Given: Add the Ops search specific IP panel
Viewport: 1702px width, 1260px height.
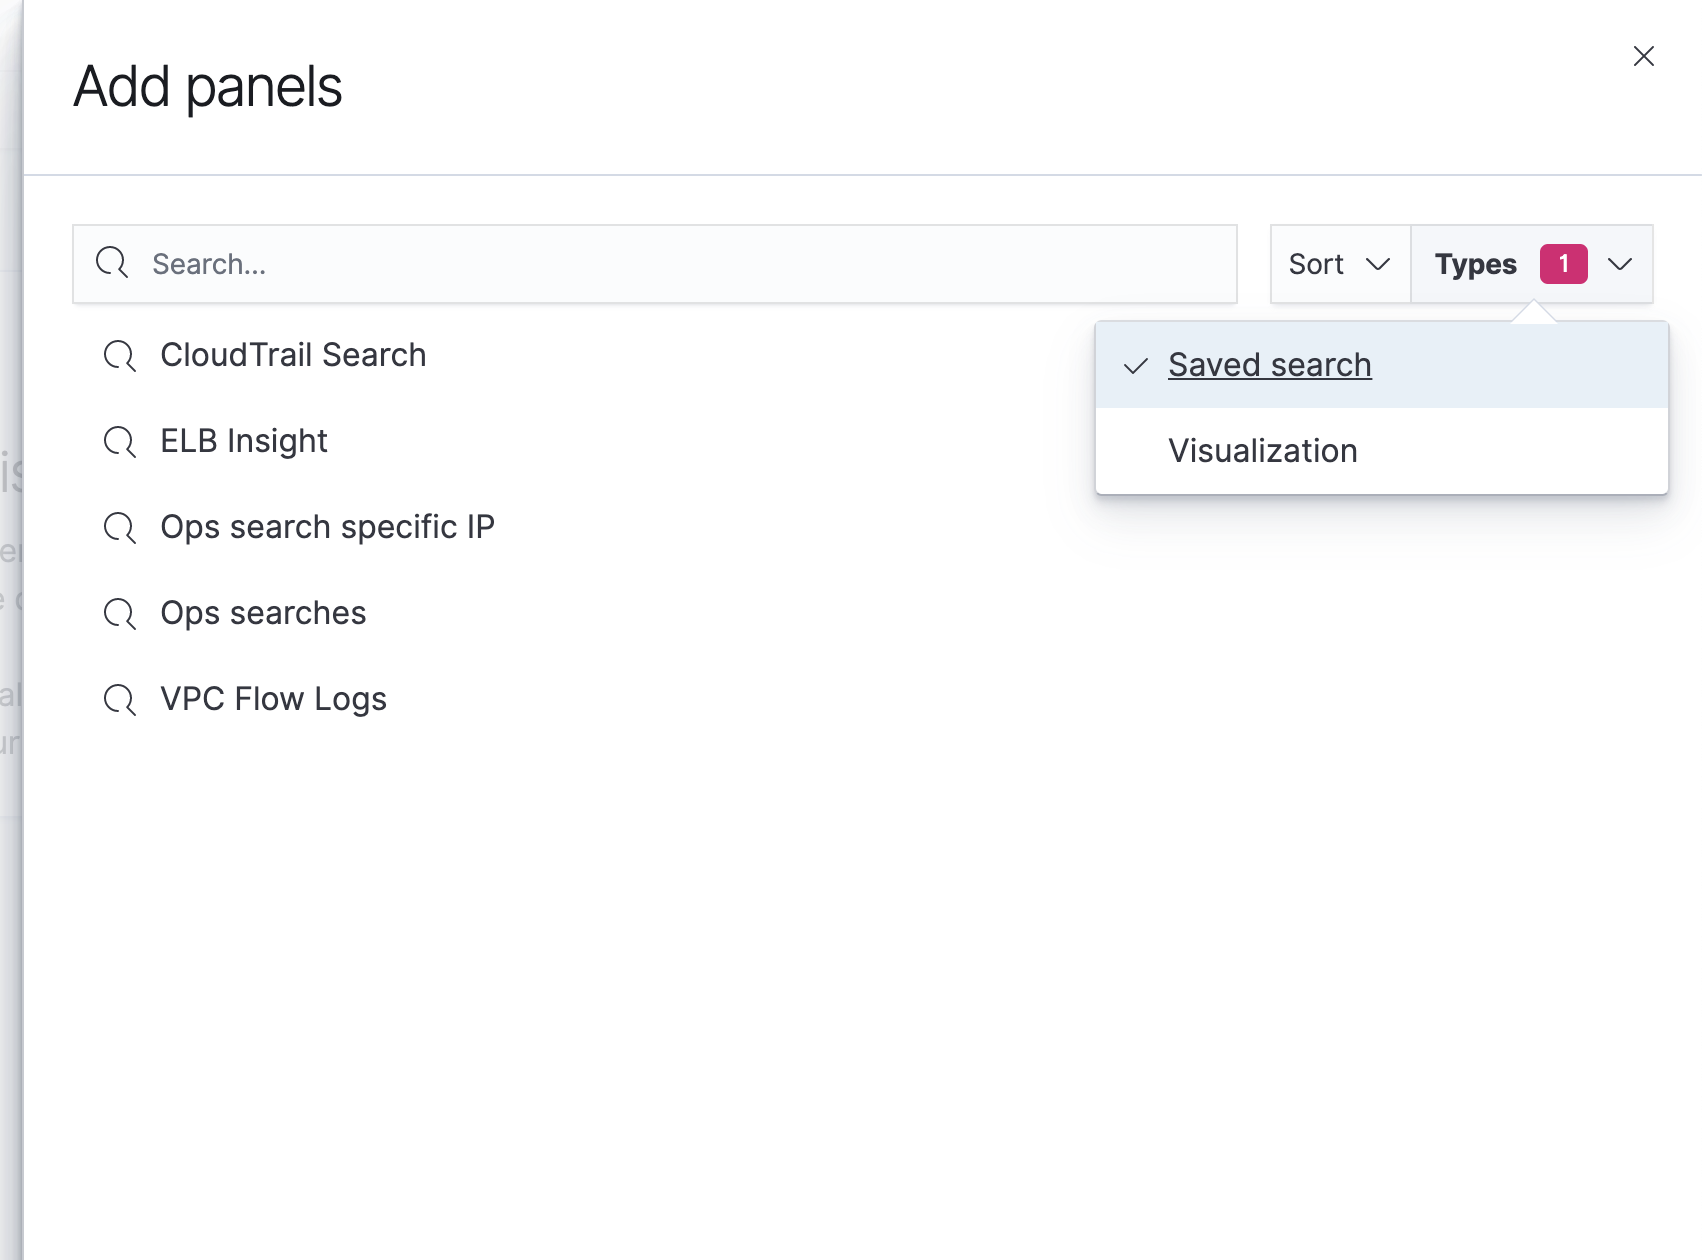Looking at the screenshot, I should tap(327, 527).
